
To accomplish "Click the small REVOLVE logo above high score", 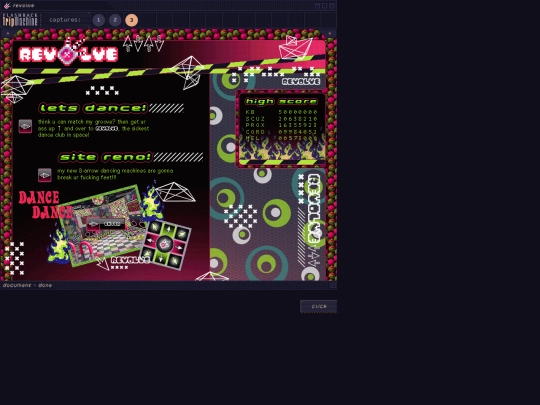I will (x=301, y=82).
